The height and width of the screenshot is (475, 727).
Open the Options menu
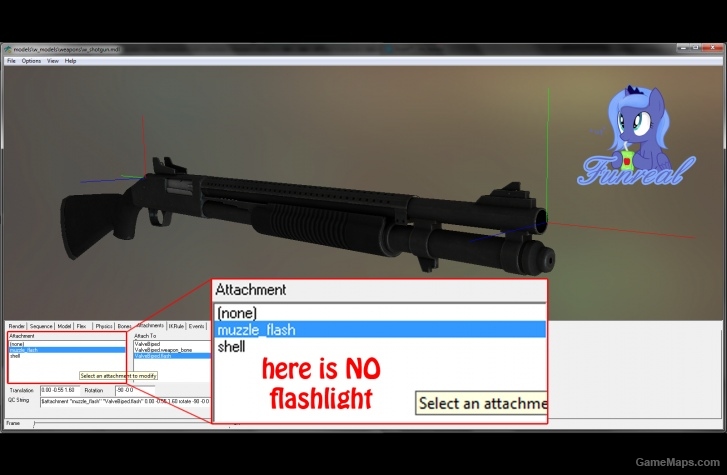click(x=31, y=61)
